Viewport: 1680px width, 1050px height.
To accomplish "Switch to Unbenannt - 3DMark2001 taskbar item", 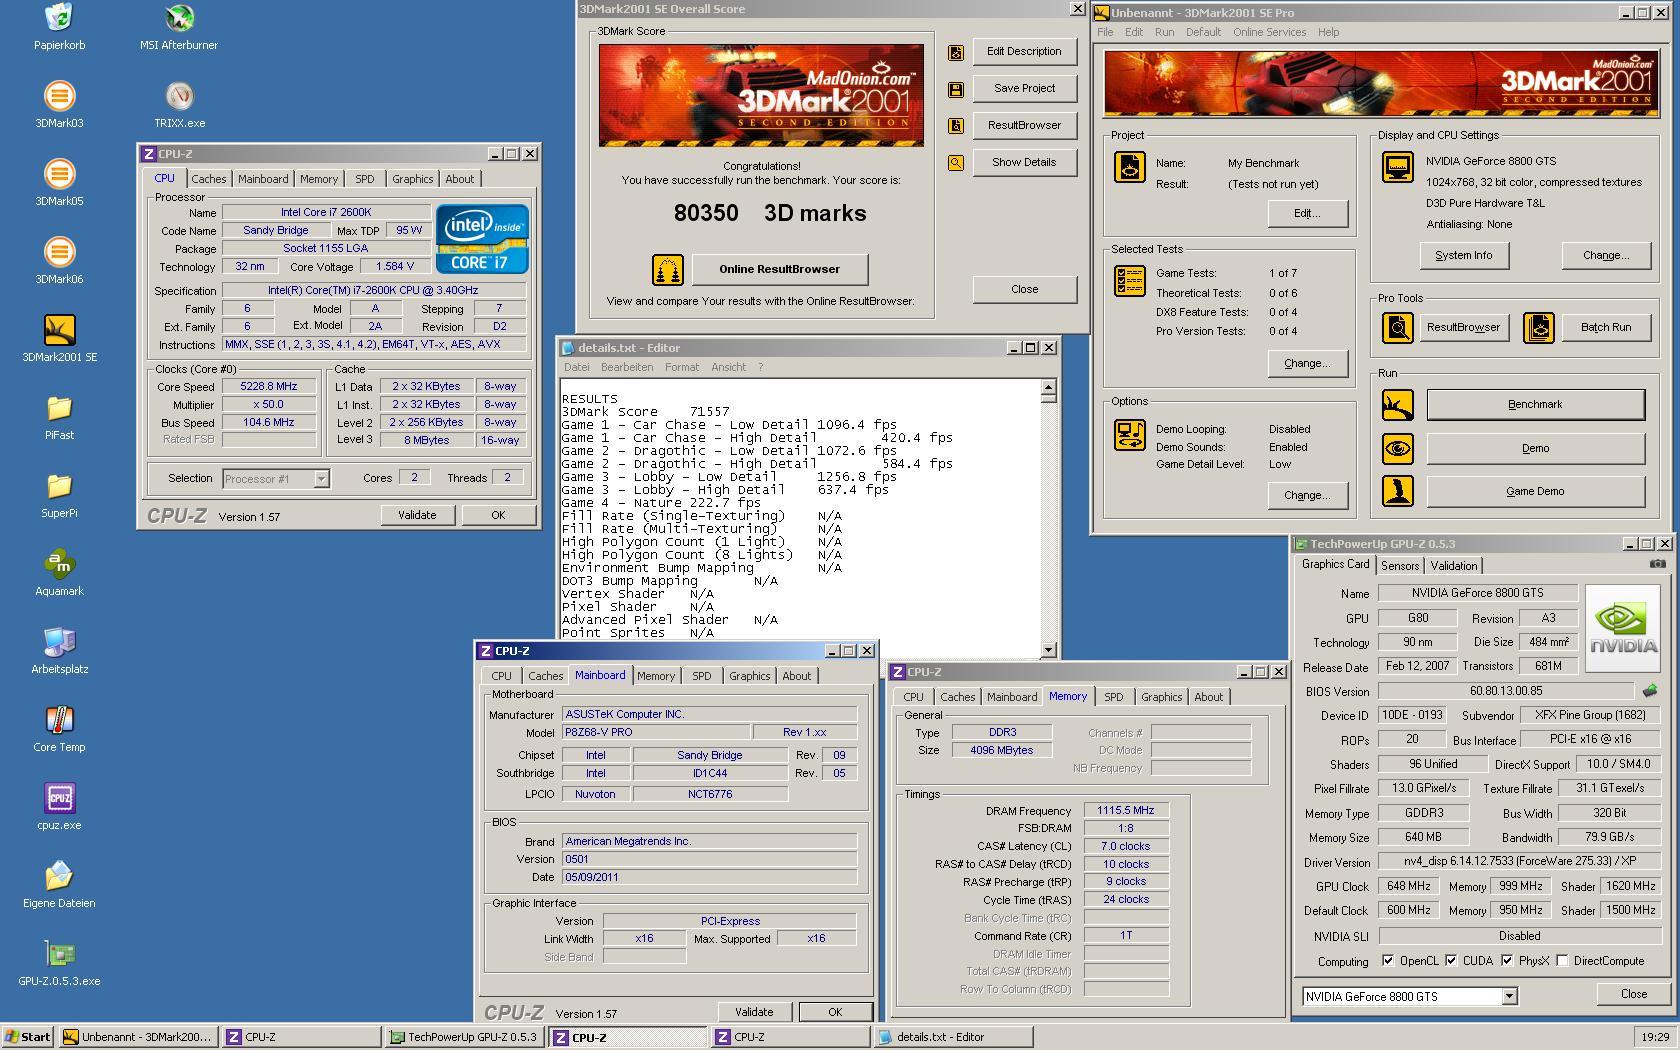I will point(137,1037).
